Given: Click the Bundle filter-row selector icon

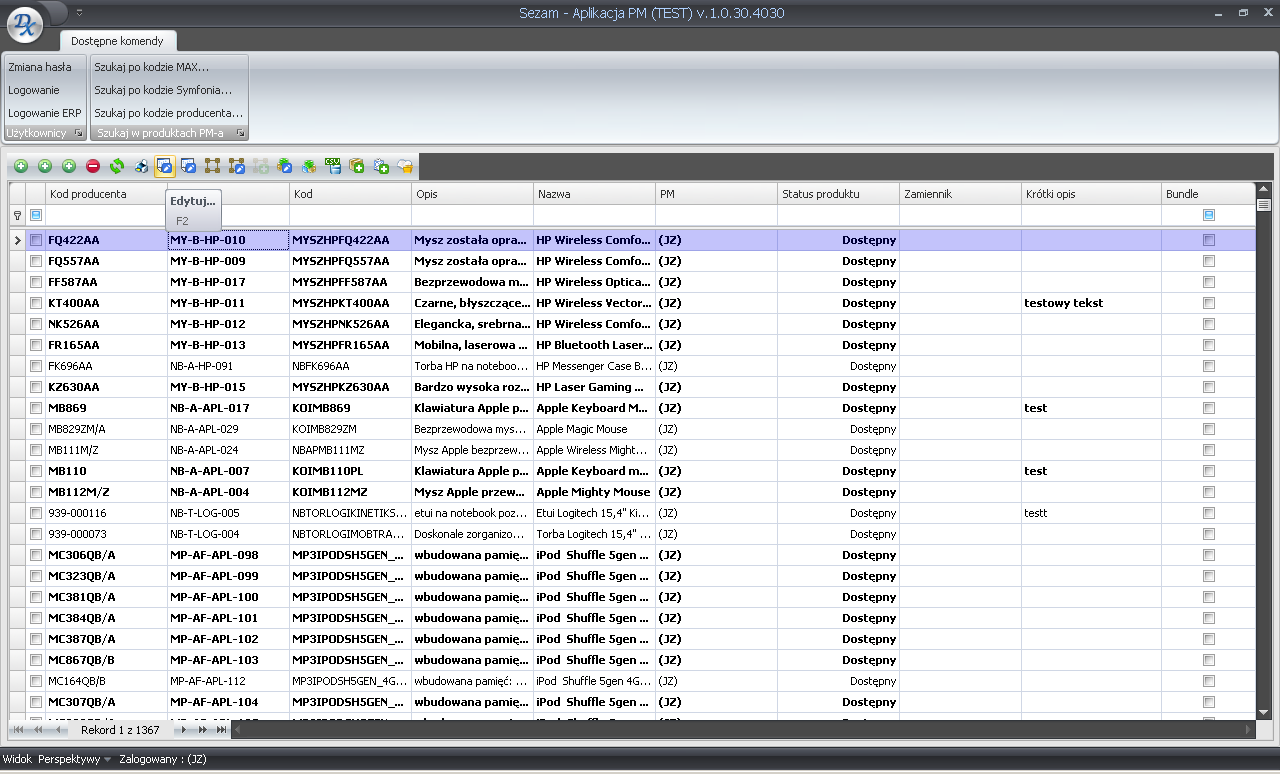Looking at the screenshot, I should tap(1209, 215).
